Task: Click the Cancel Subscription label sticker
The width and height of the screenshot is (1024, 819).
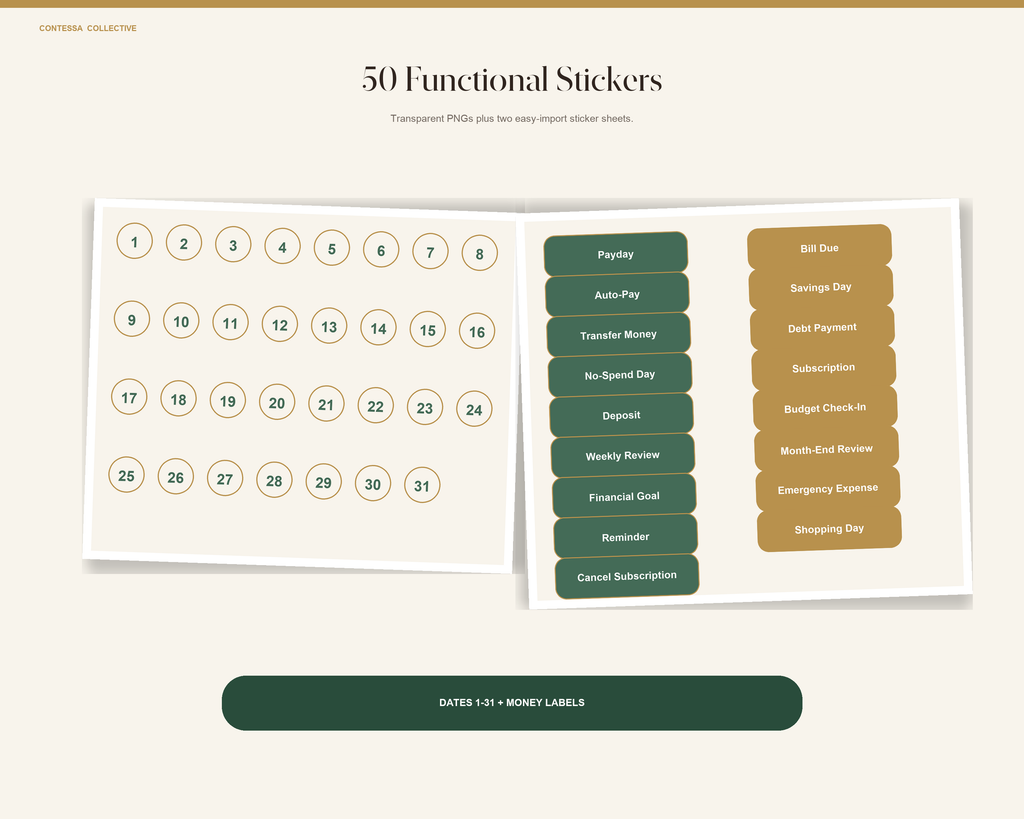Action: pos(627,577)
